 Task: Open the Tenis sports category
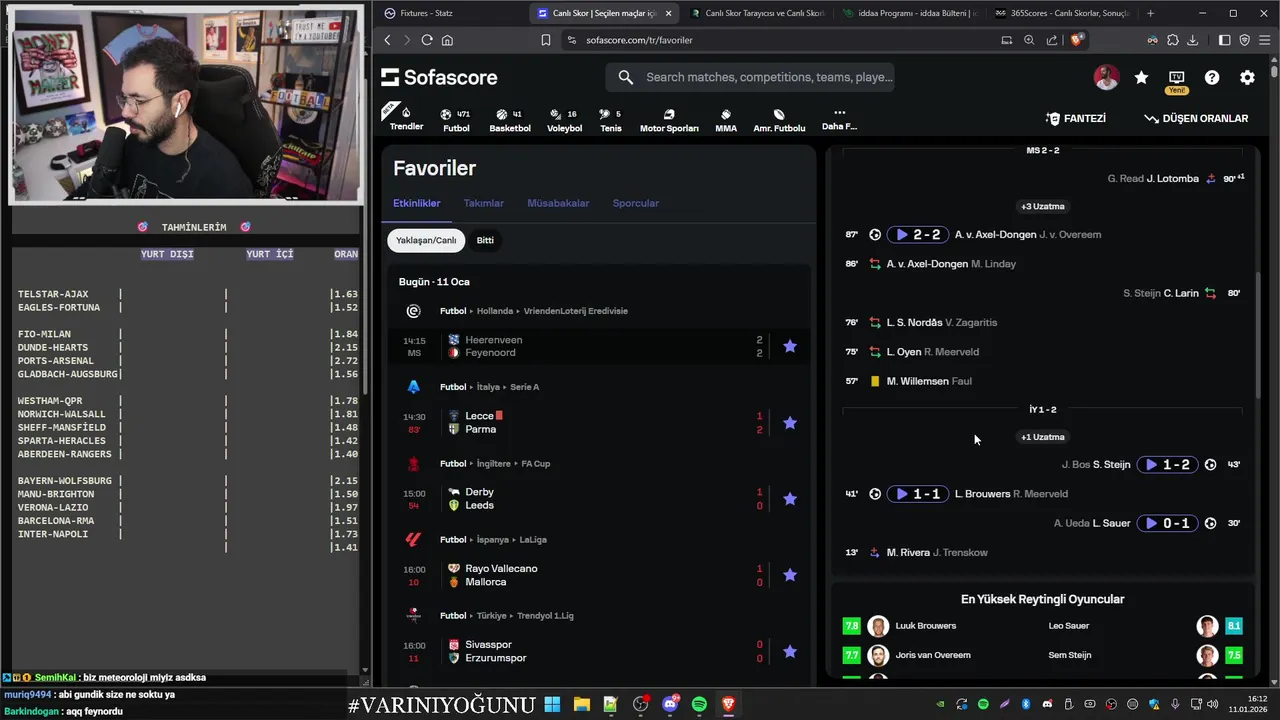[610, 120]
